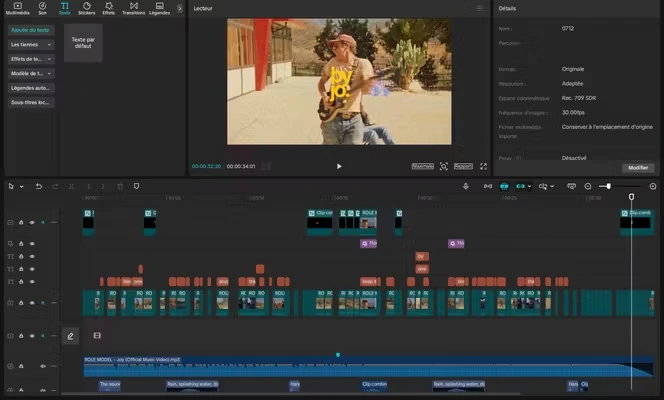Image resolution: width=664 pixels, height=400 pixels.
Task: Enter fullscreen preview mode
Action: 483,166
